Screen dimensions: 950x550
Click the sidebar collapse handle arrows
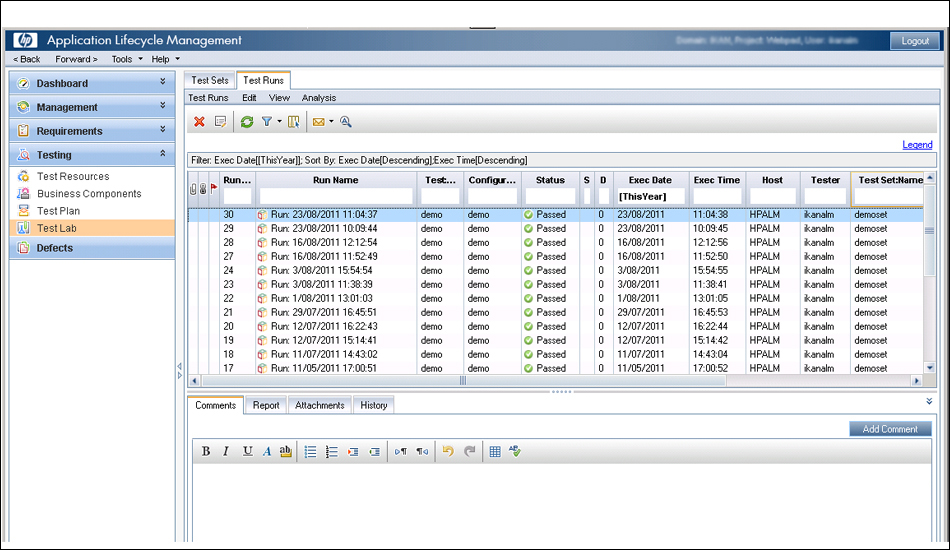point(179,371)
